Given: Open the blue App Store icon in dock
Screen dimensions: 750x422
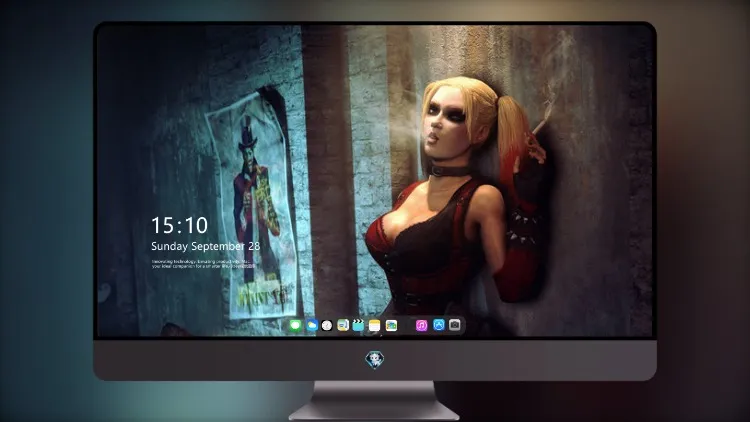Looking at the screenshot, I should click(439, 325).
